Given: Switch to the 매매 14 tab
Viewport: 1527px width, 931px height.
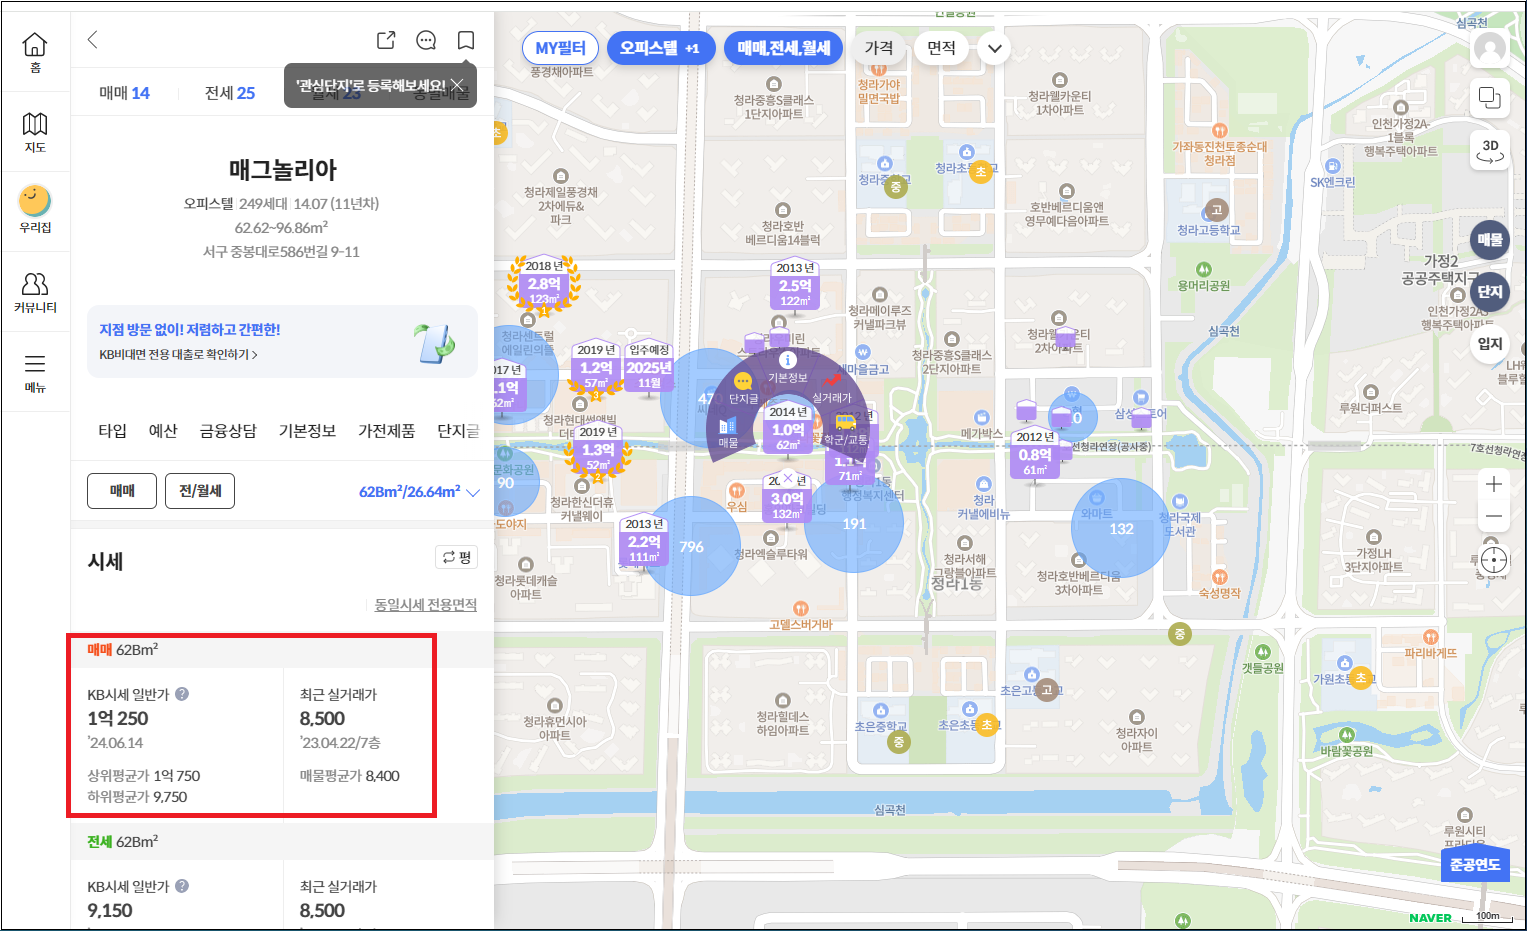Looking at the screenshot, I should 124,93.
